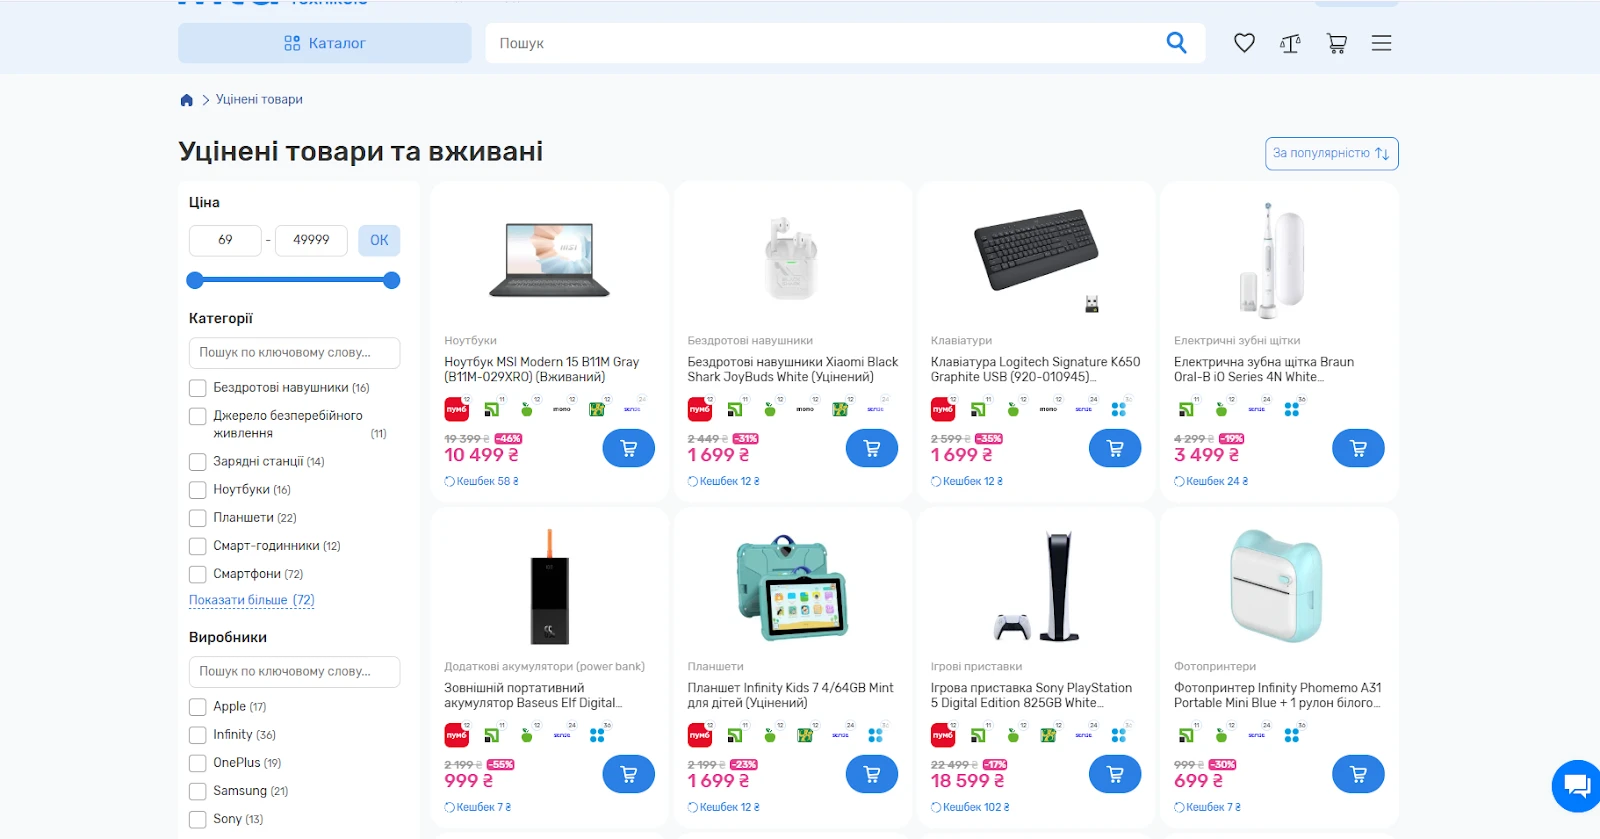The width and height of the screenshot is (1600, 839).
Task: Open the shopping cart in header
Action: coord(1336,43)
